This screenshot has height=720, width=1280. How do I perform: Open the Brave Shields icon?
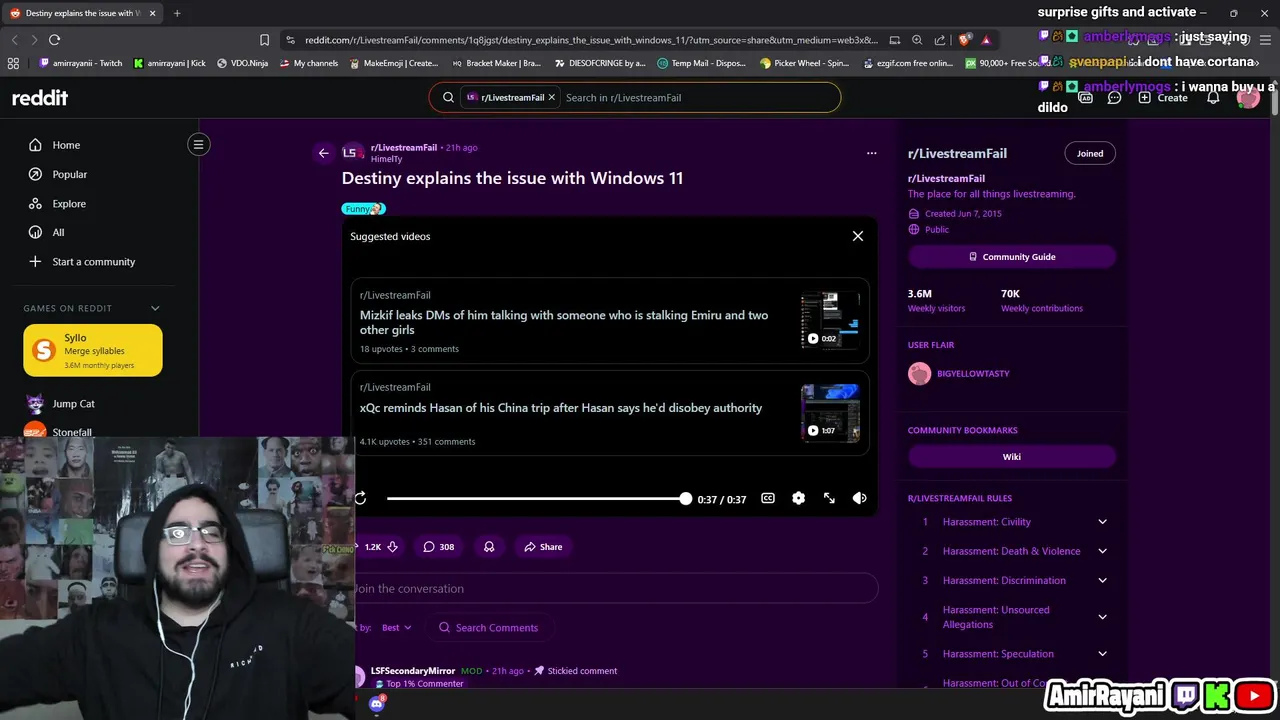[x=964, y=40]
